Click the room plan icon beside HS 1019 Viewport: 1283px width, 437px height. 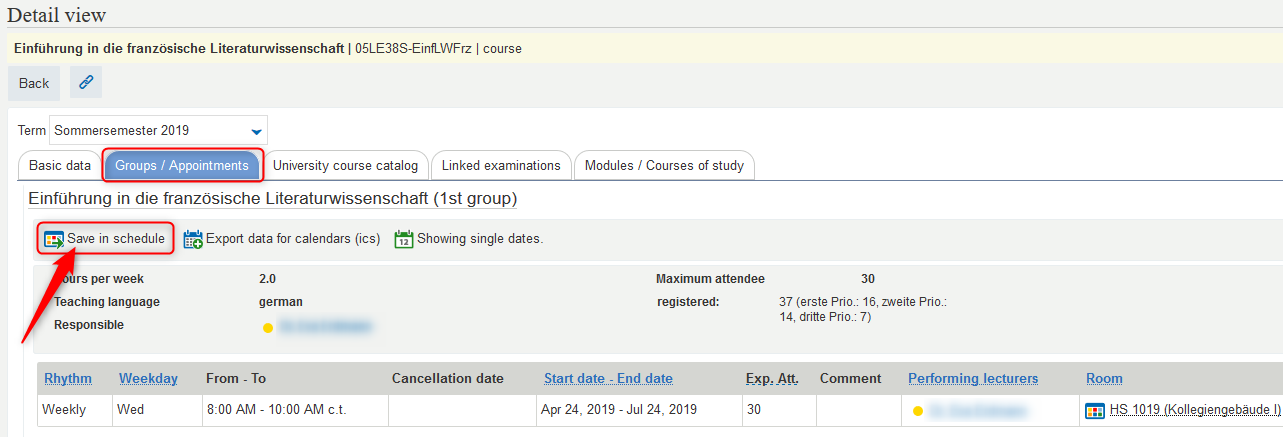1095,410
